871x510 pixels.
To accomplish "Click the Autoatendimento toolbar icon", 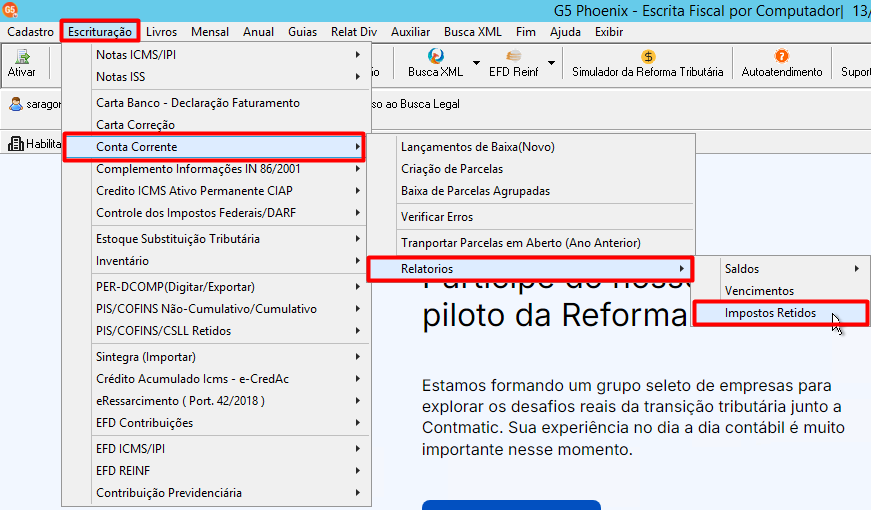I will pyautogui.click(x=782, y=56).
